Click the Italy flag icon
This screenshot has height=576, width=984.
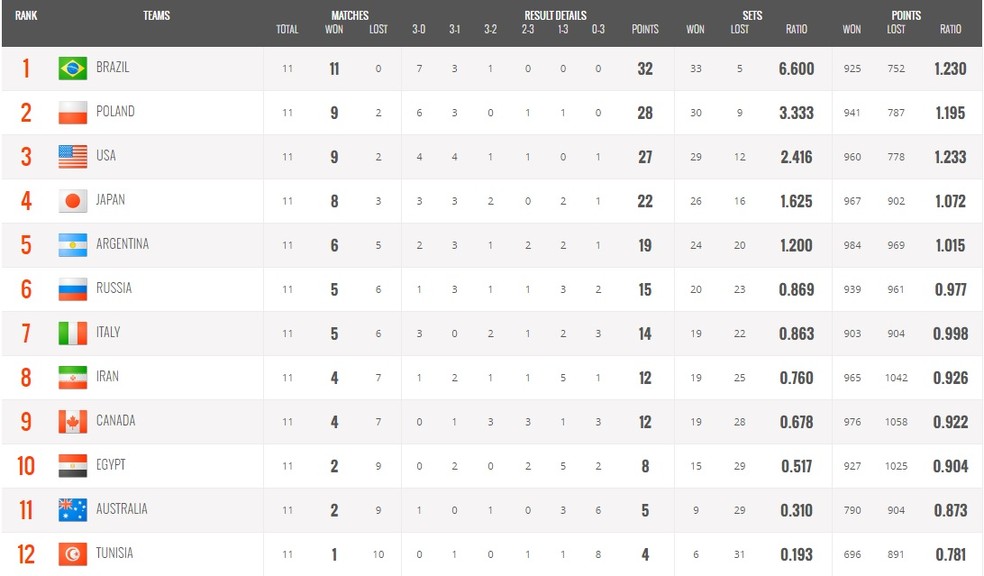tap(73, 333)
